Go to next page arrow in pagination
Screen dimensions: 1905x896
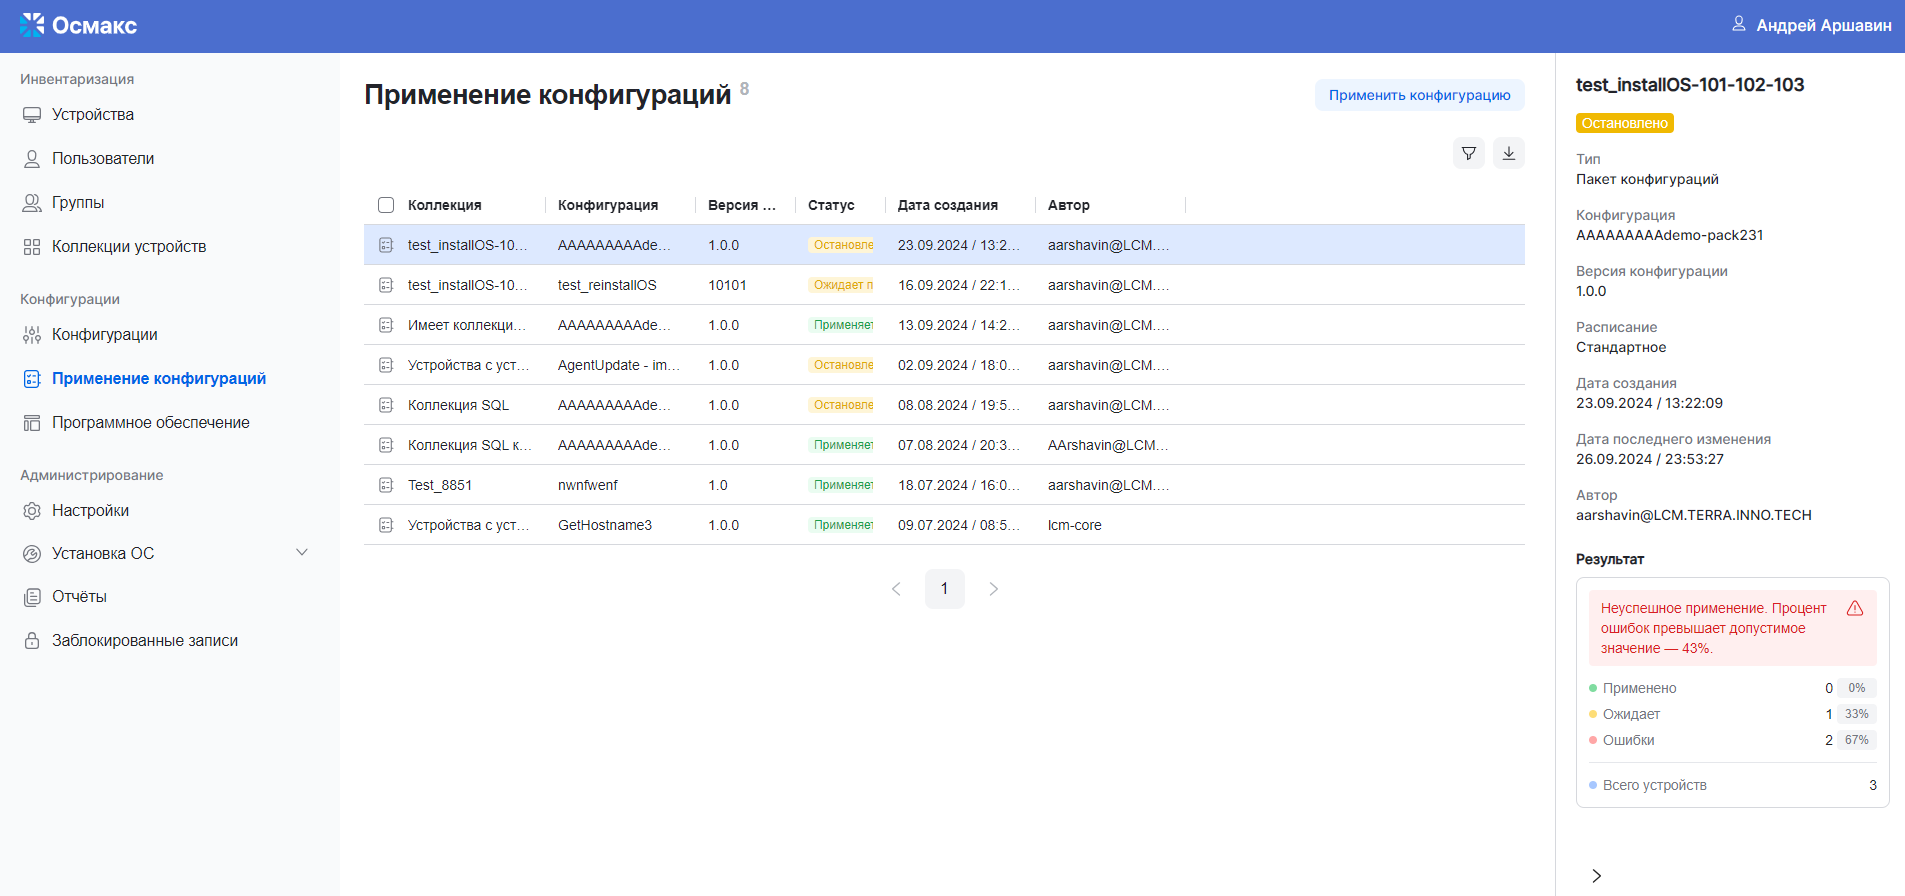993,589
